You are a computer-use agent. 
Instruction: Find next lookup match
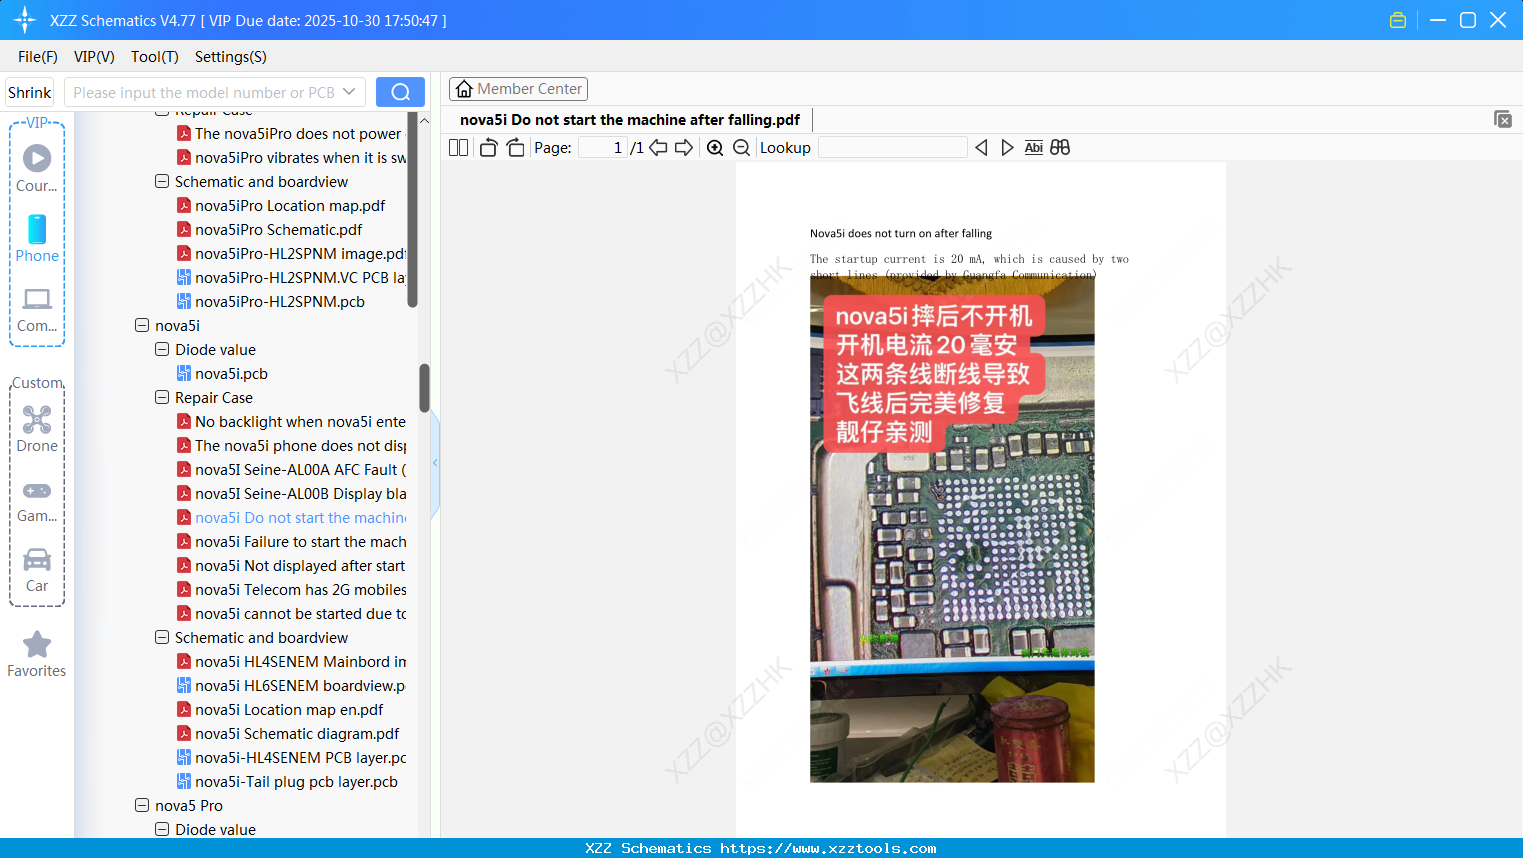click(1007, 147)
